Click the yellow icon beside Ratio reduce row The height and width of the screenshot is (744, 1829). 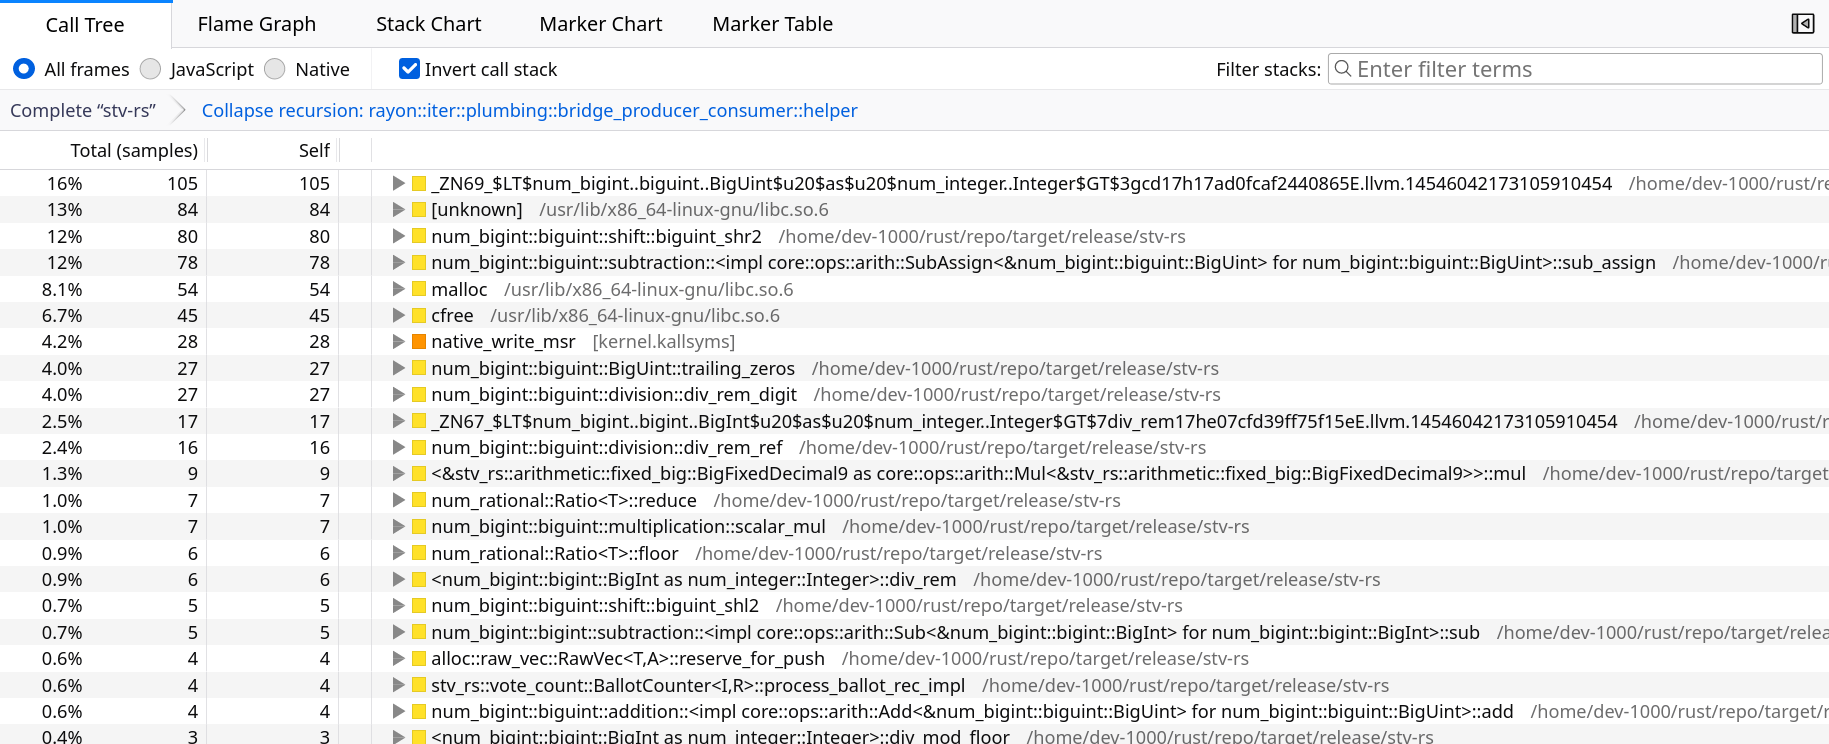[419, 501]
